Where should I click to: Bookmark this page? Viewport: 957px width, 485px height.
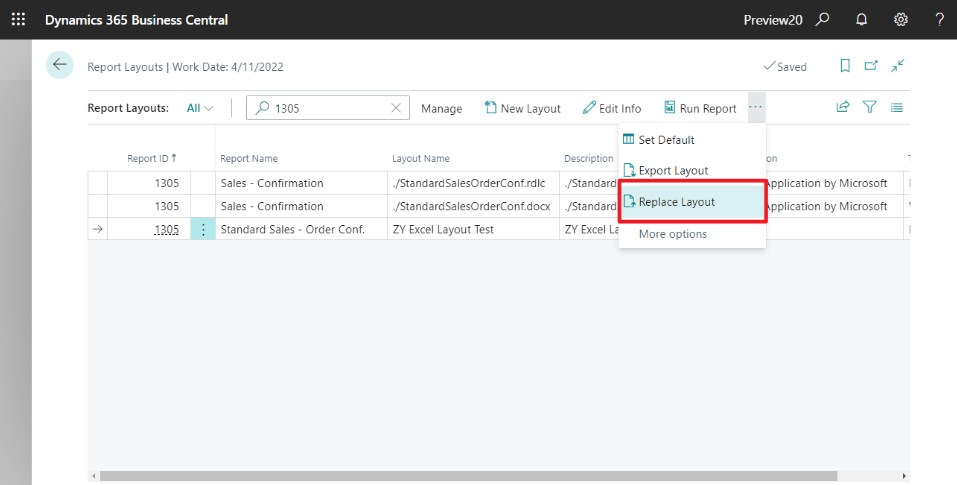click(x=845, y=66)
